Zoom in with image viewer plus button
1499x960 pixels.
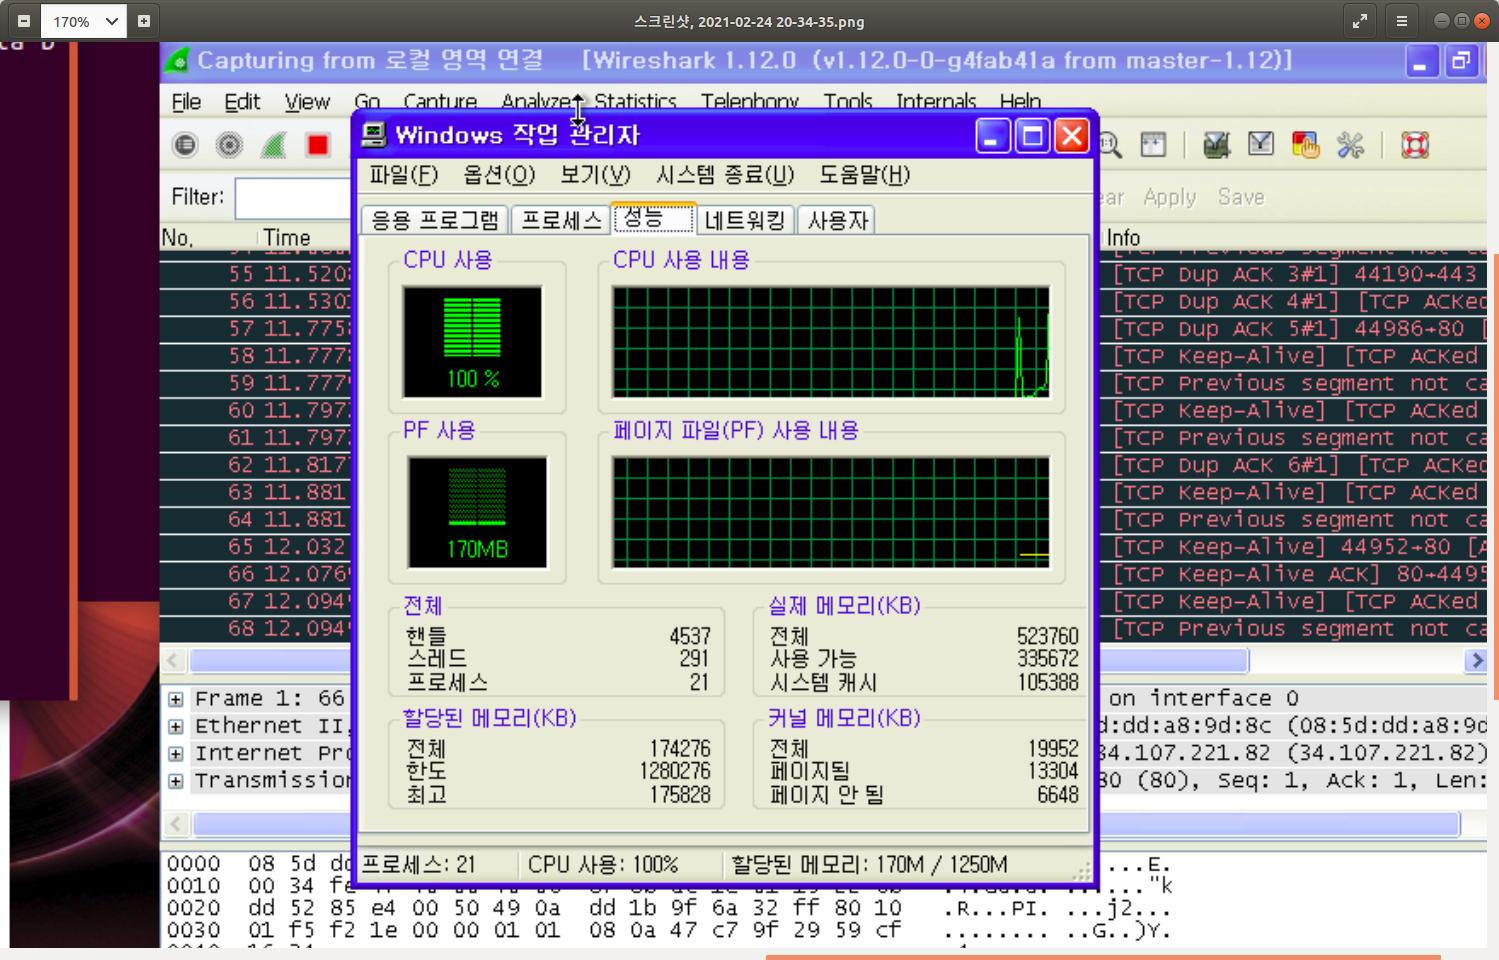pyautogui.click(x=144, y=21)
